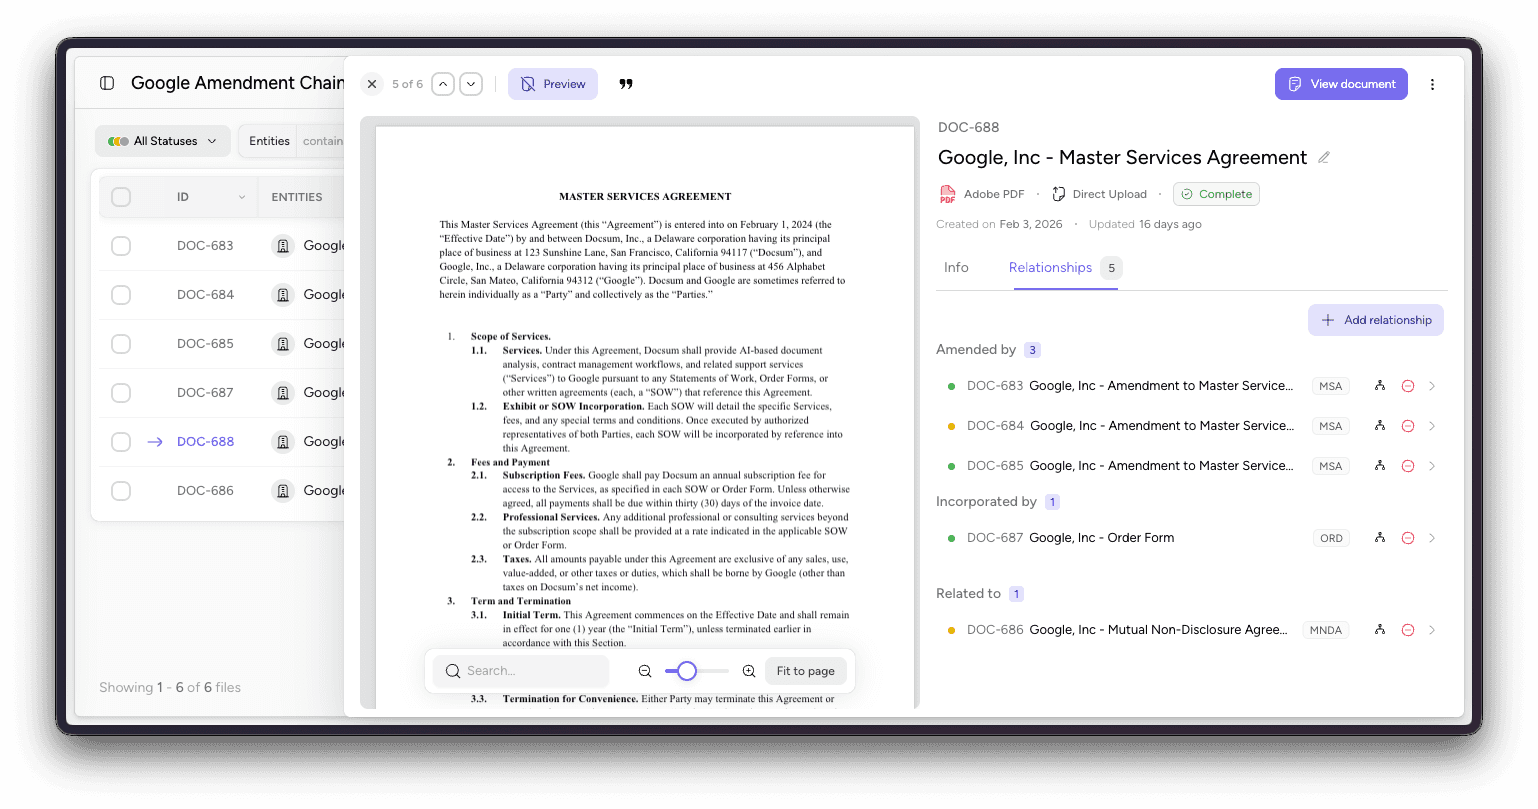Screen dimensions: 1538x809
Task: Open the View document button
Action: click(1341, 84)
